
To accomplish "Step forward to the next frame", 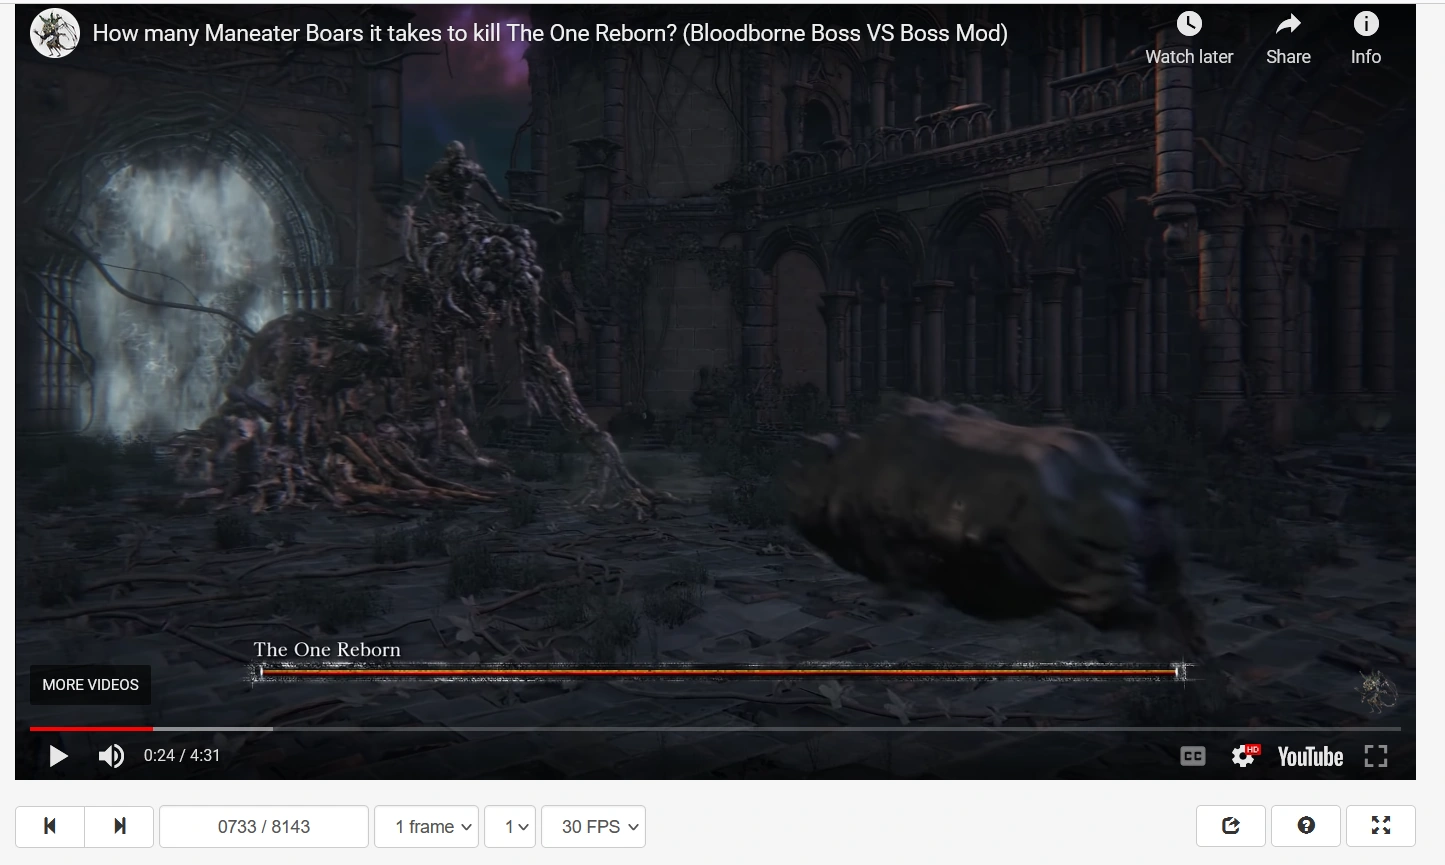I will coord(119,826).
